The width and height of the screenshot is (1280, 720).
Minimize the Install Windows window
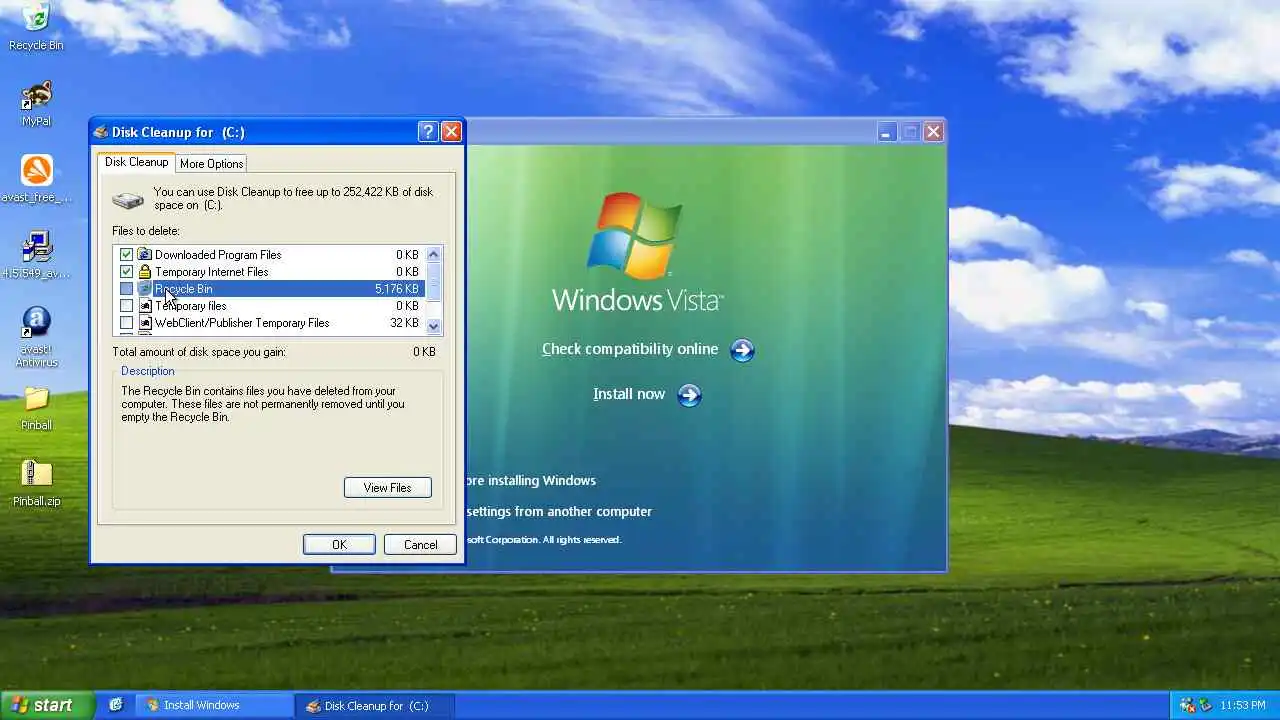[885, 132]
